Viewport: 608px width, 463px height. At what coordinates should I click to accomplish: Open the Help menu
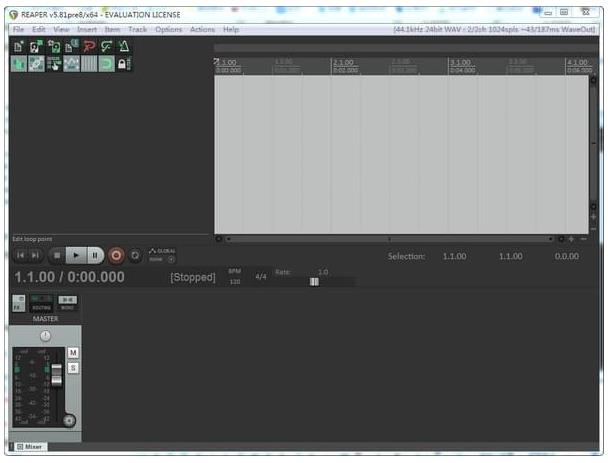[x=231, y=29]
